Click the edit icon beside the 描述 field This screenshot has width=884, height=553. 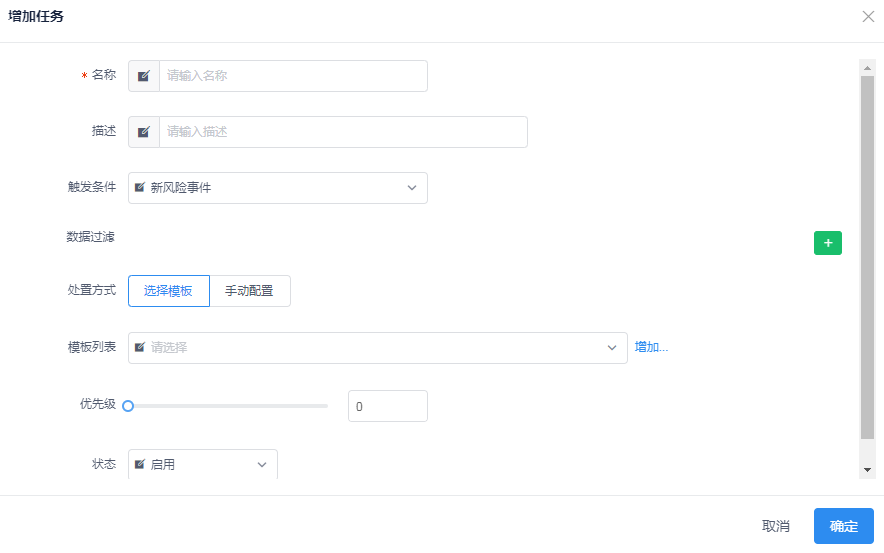(x=144, y=132)
